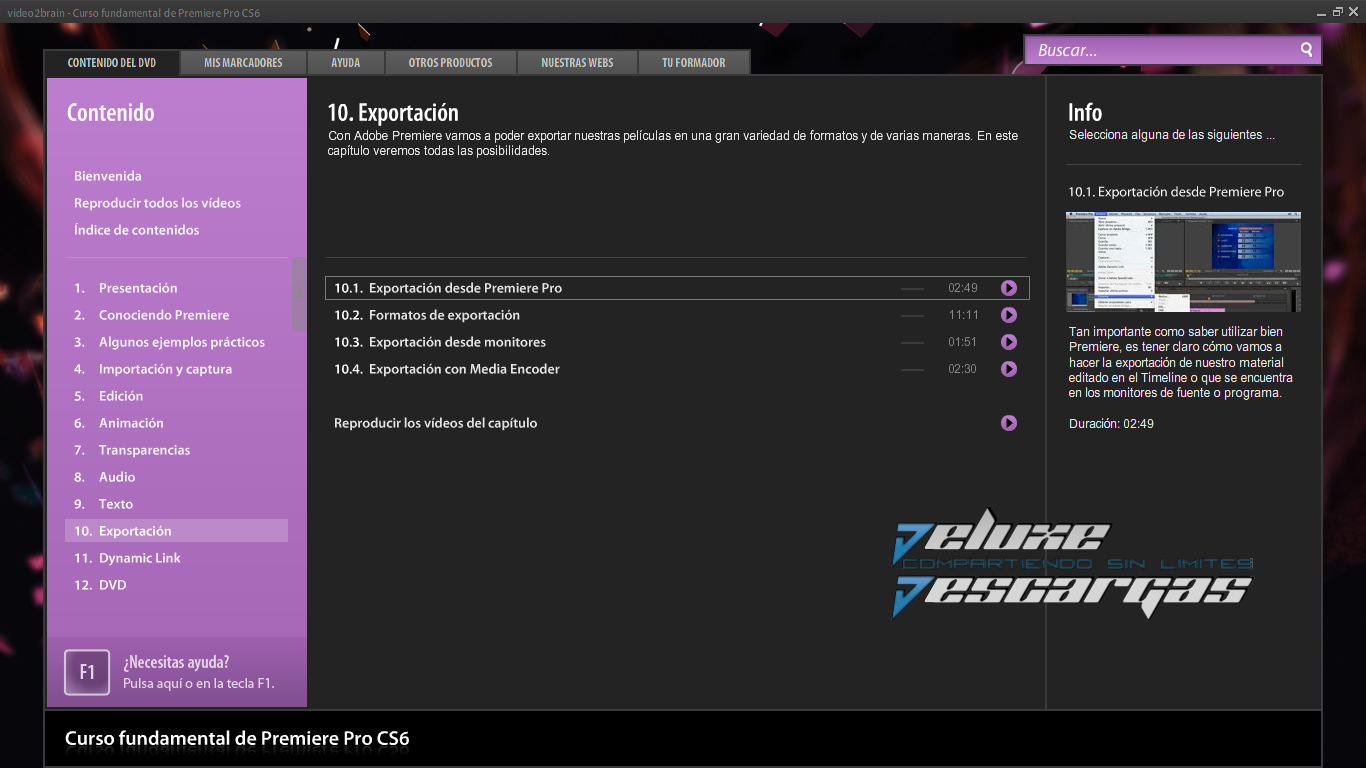
Task: Select the Tu Formador tab
Action: click(694, 62)
